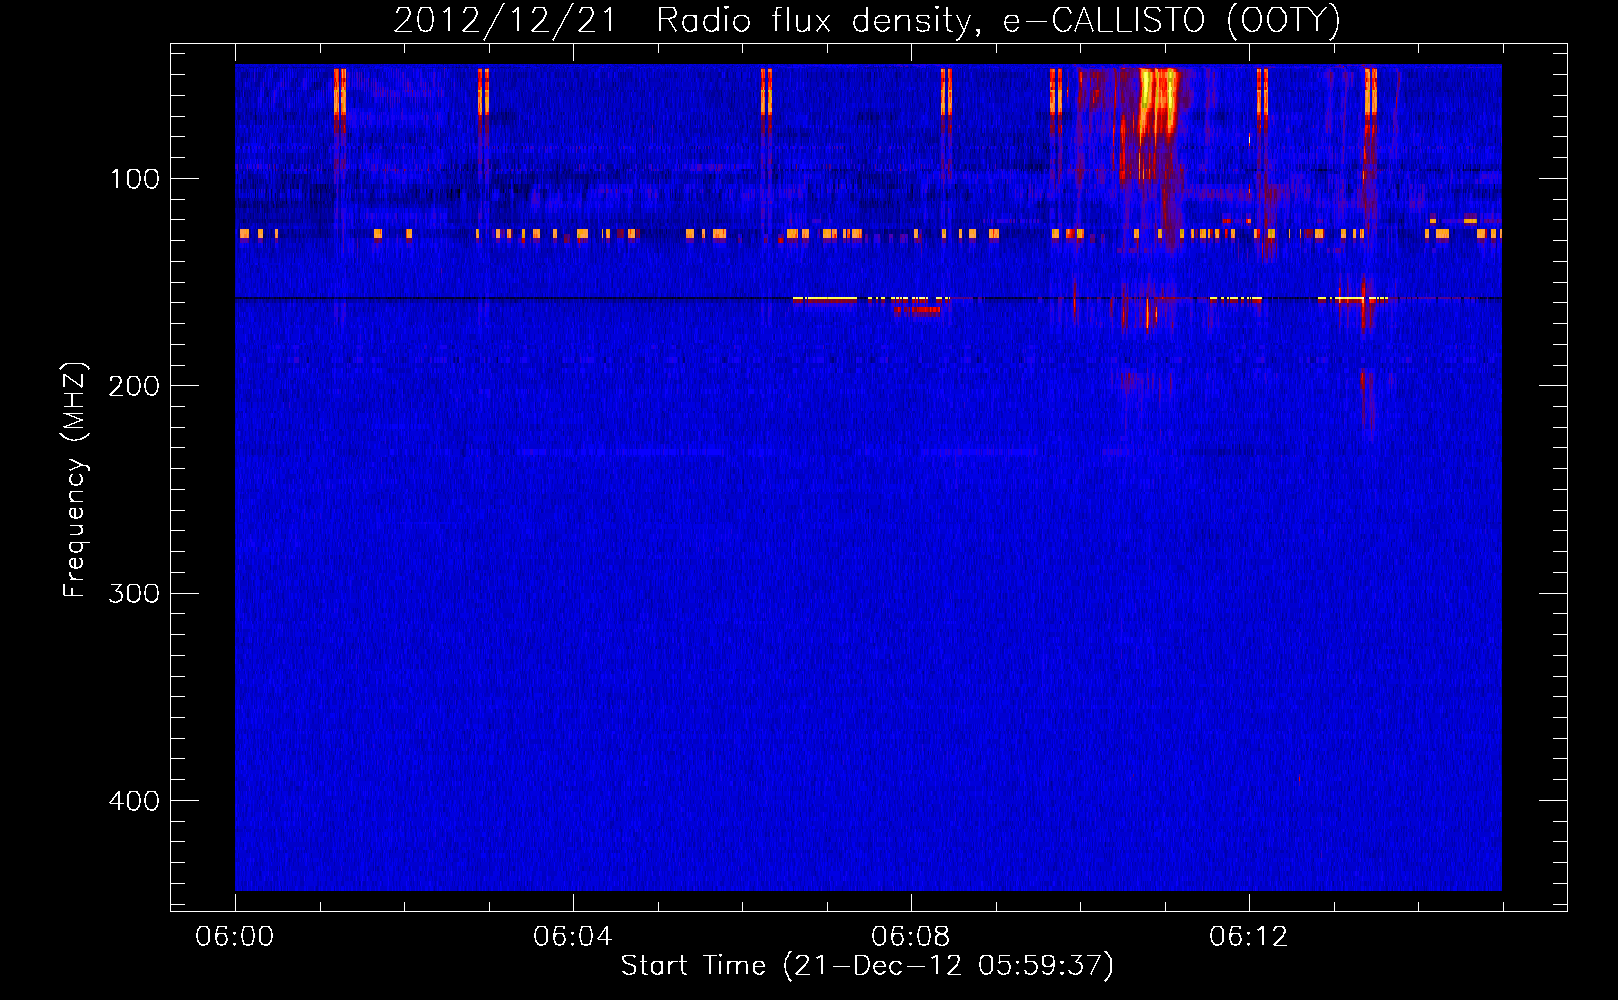Click the 06:08 time tick label
The width and height of the screenshot is (1618, 1000).
pyautogui.click(x=911, y=937)
